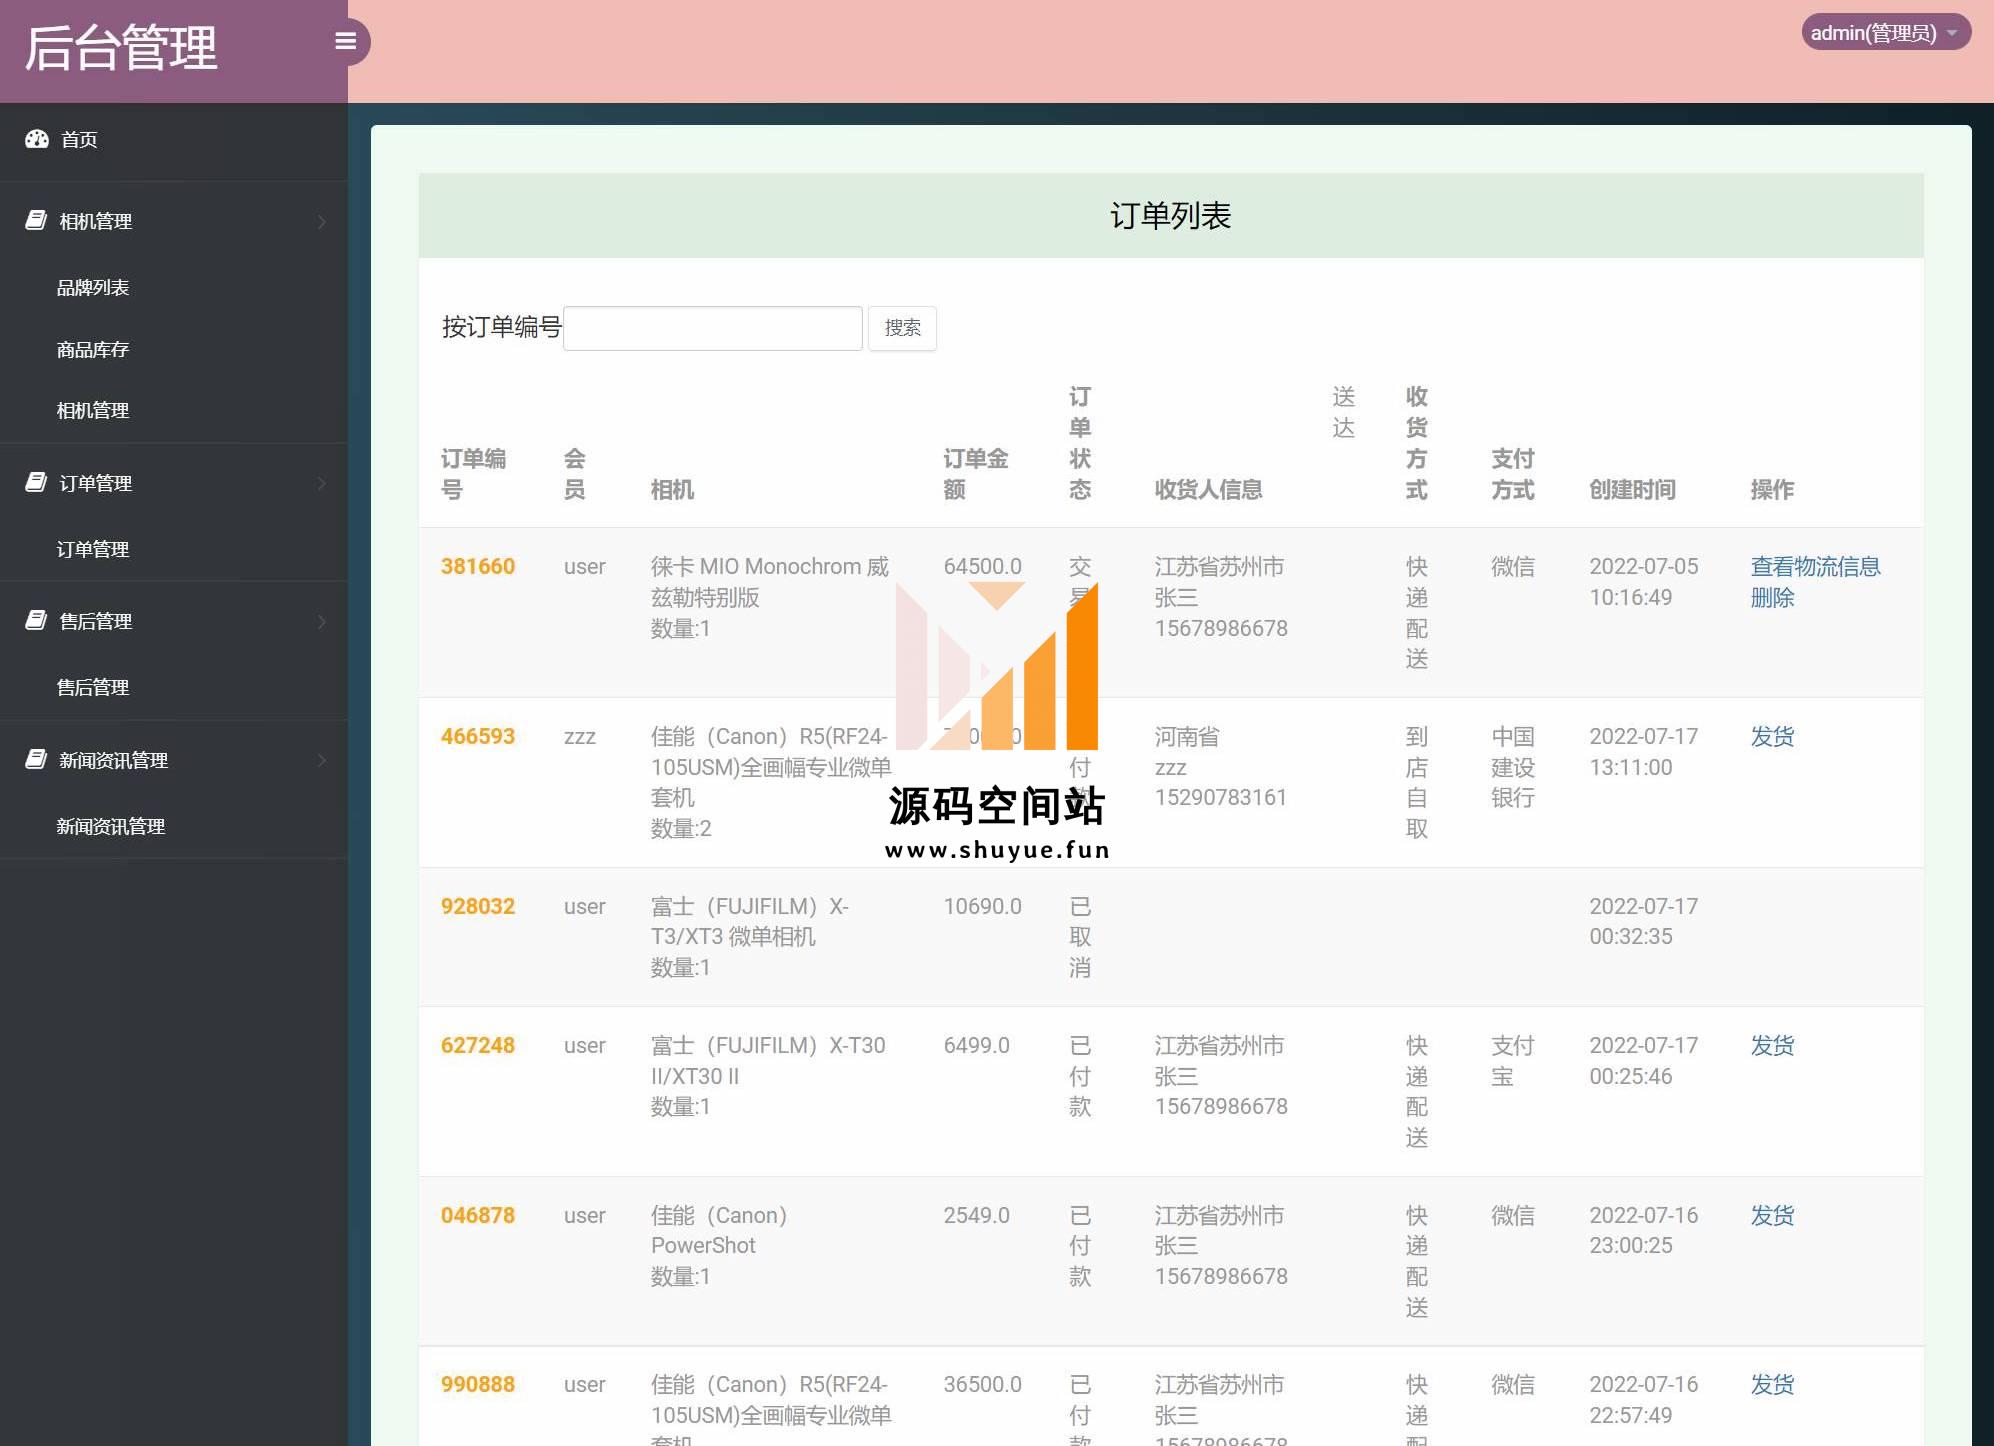Click timestamp 2022-07-05 10:16:49

pyautogui.click(x=1644, y=582)
